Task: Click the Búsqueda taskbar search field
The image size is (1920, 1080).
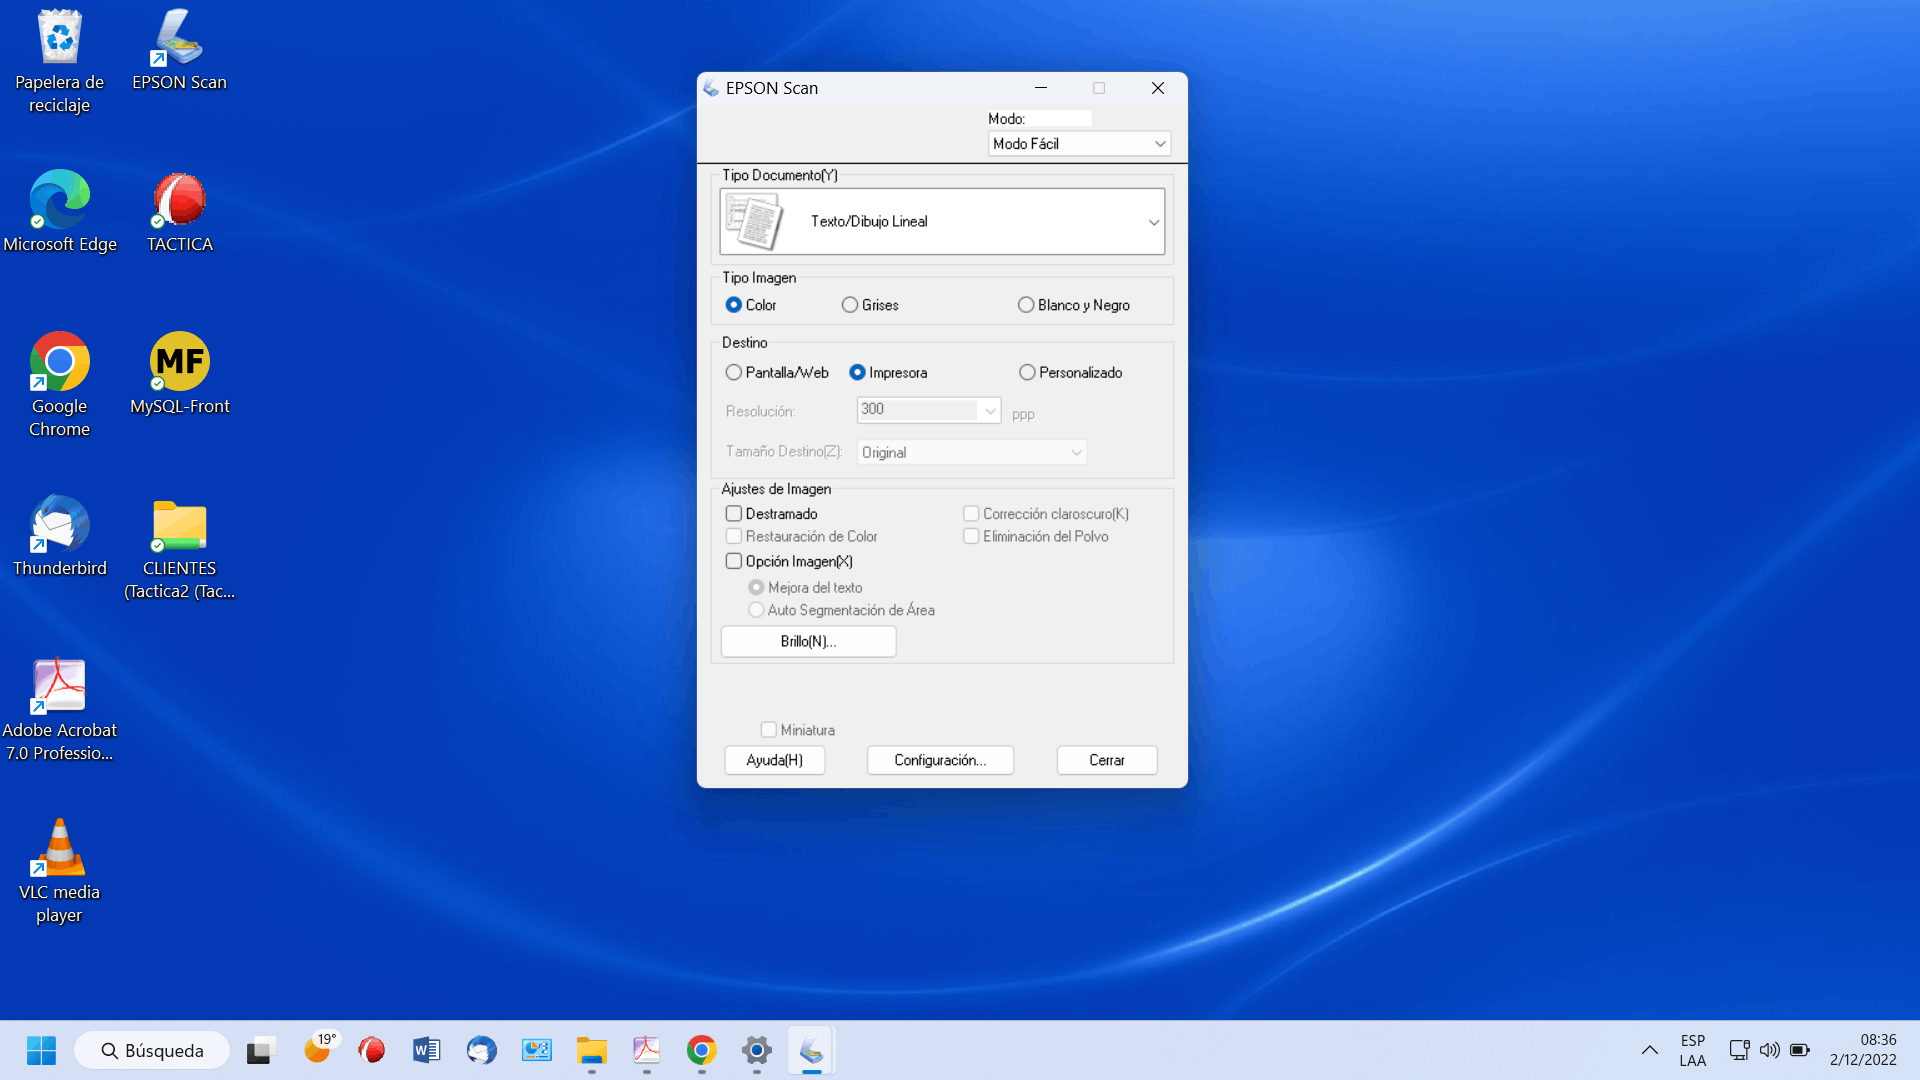Action: tap(152, 1050)
